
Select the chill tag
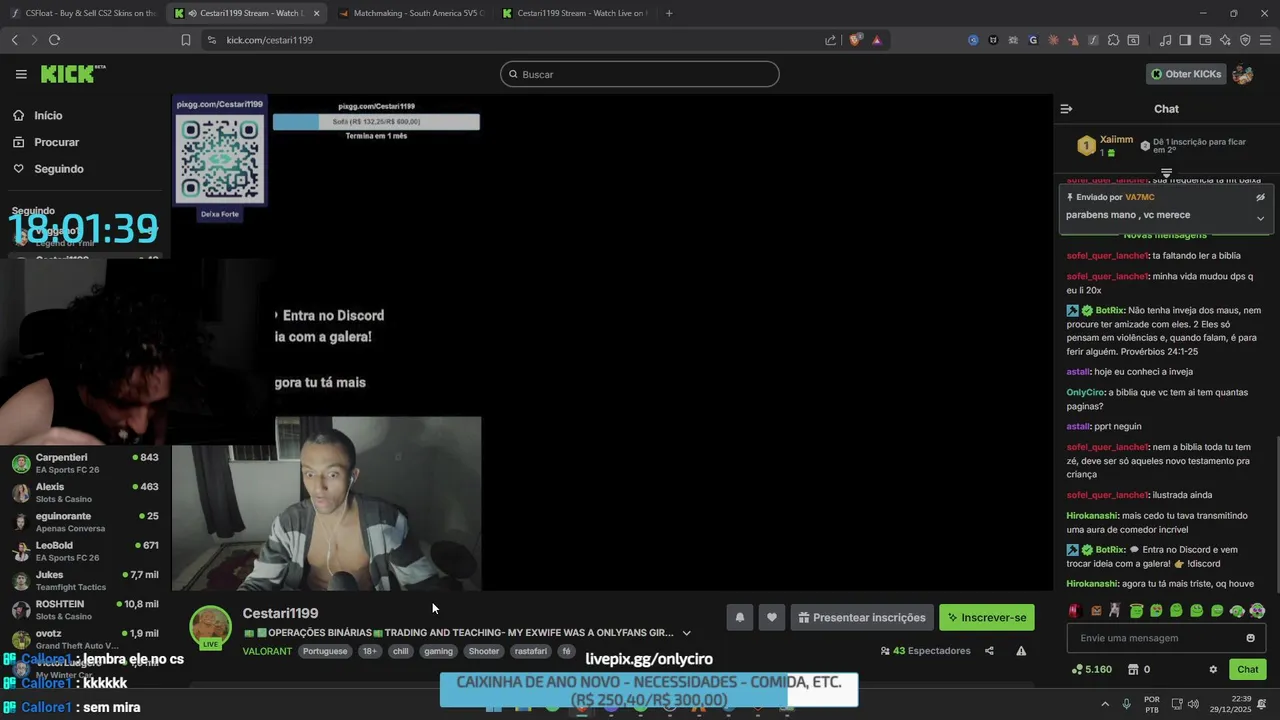tap(401, 651)
